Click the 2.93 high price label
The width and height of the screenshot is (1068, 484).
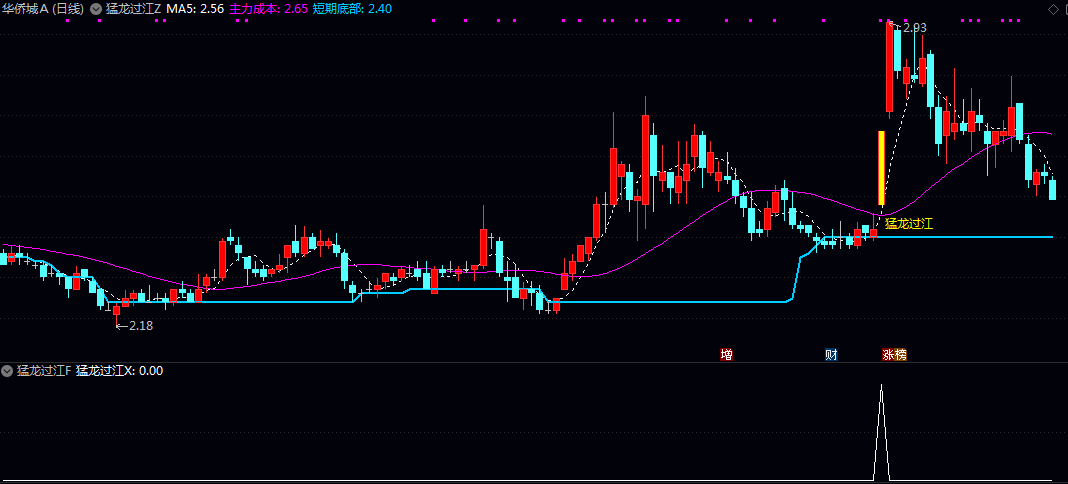click(915, 28)
